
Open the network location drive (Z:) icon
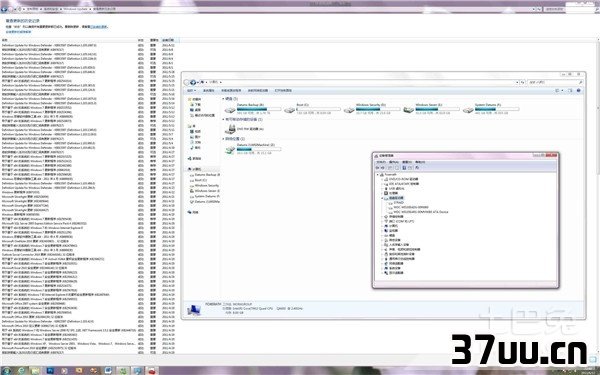point(230,150)
